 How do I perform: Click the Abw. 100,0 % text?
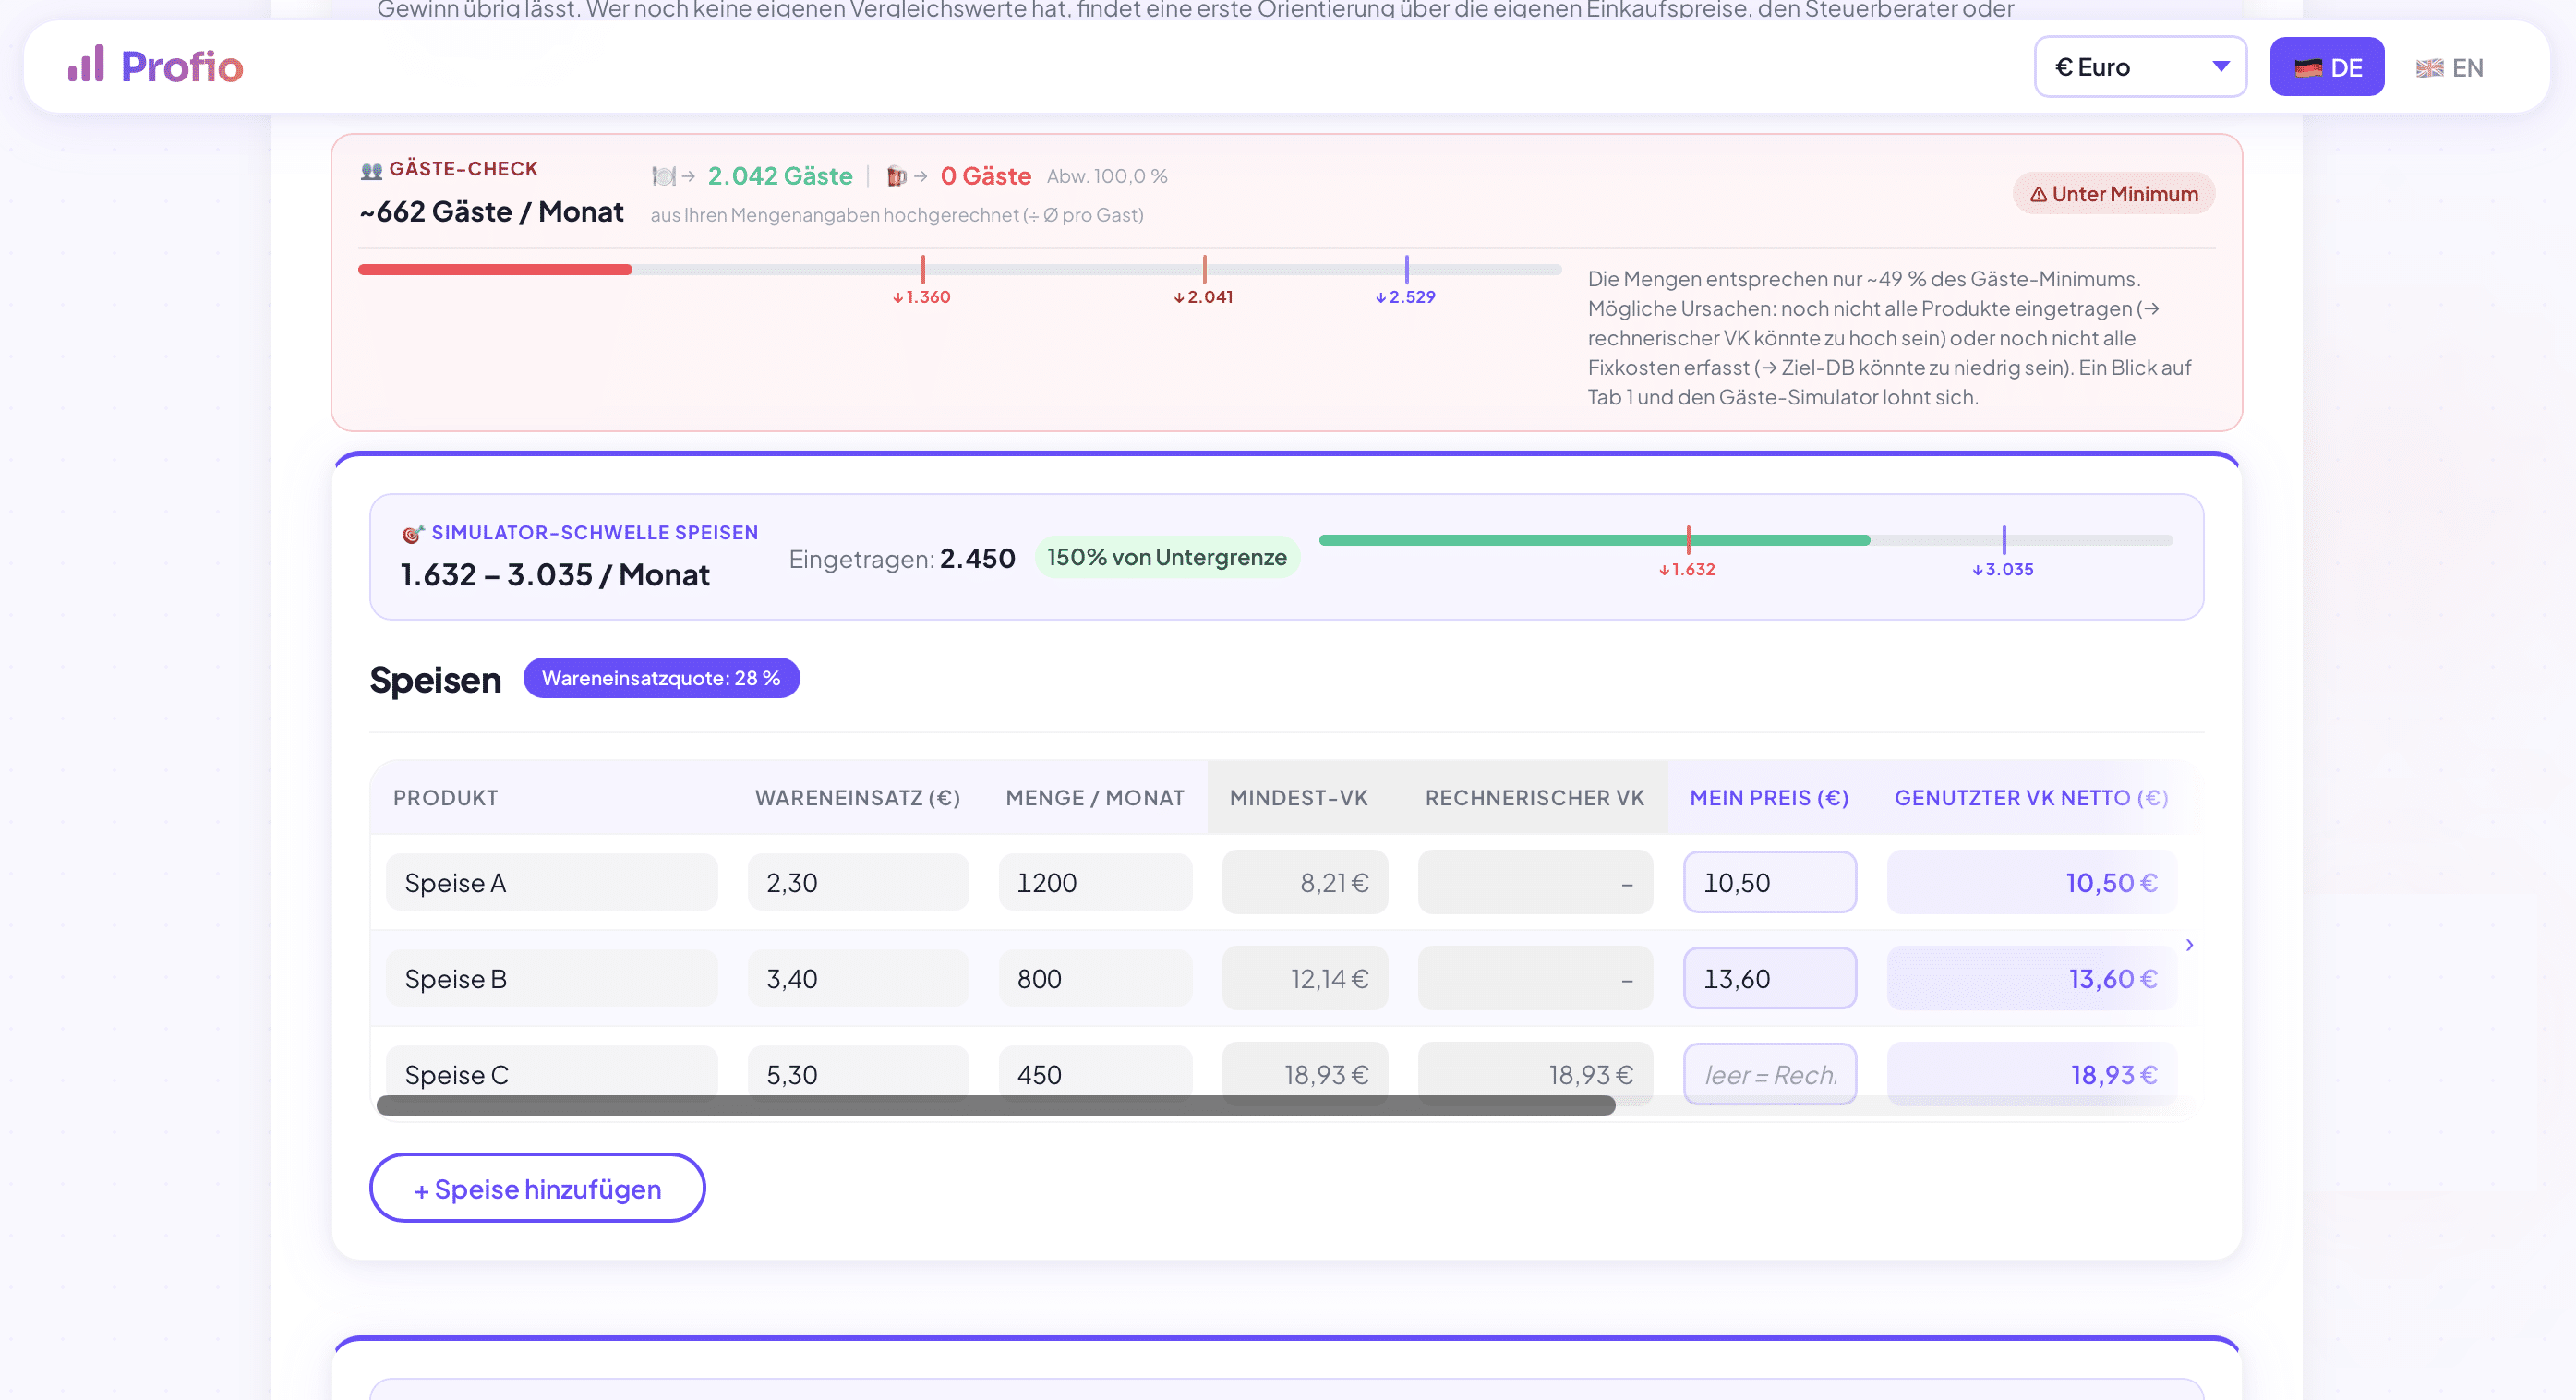(x=1107, y=176)
